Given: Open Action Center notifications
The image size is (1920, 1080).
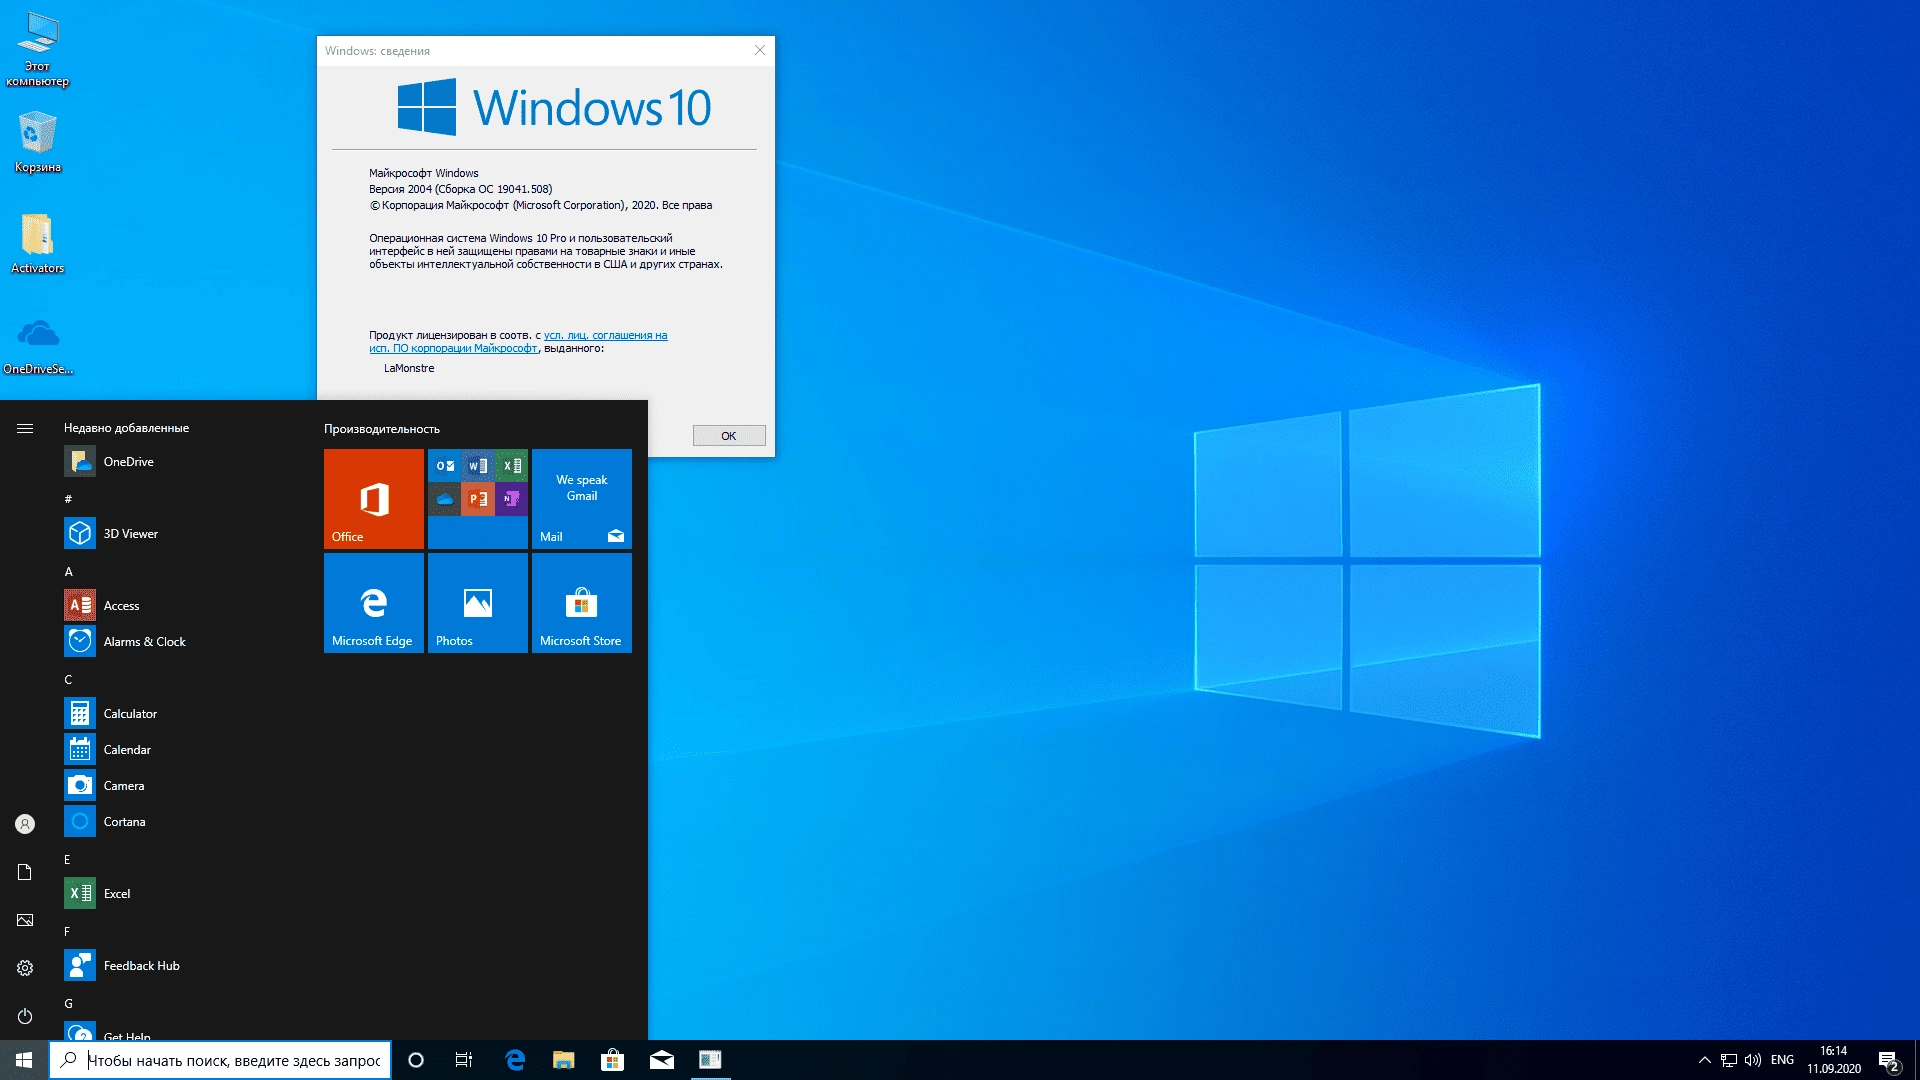Looking at the screenshot, I should click(x=1888, y=1060).
